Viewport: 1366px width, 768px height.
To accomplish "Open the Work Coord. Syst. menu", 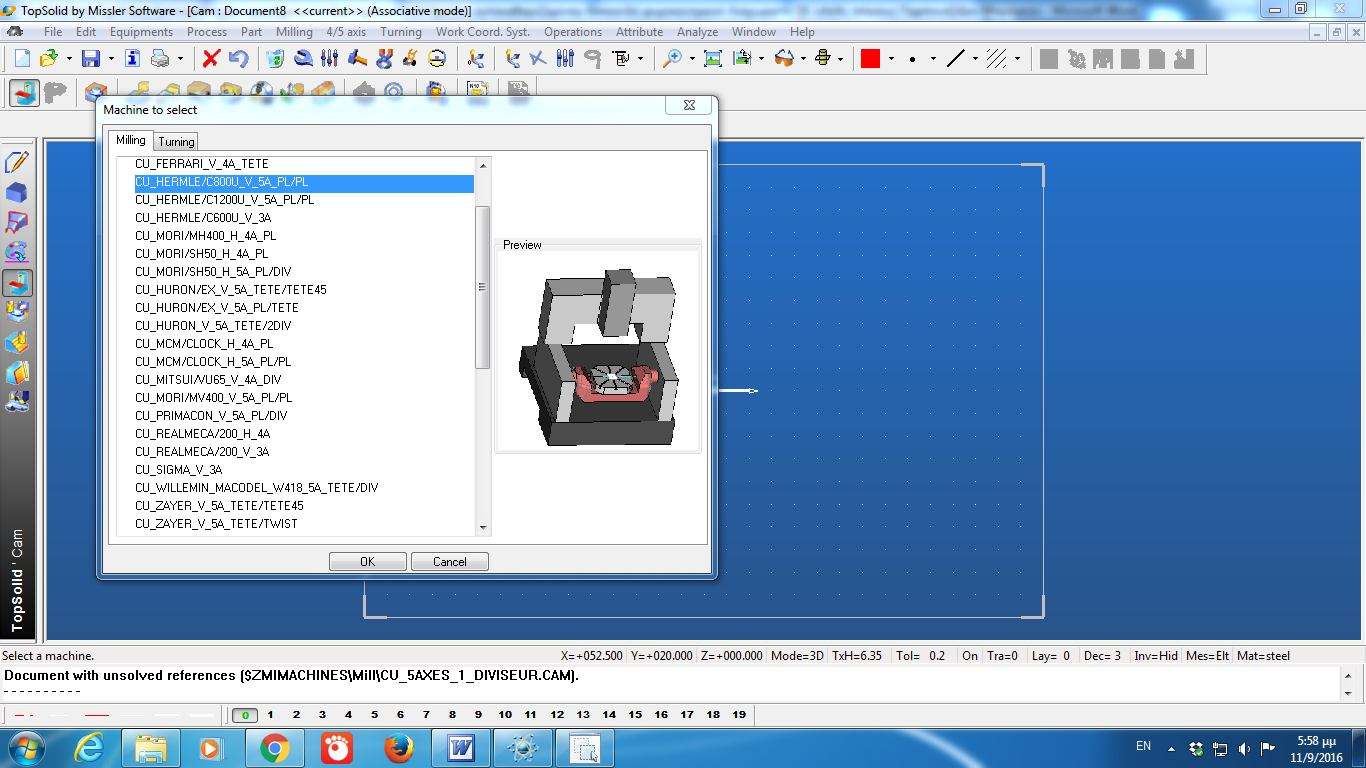I will tap(483, 32).
